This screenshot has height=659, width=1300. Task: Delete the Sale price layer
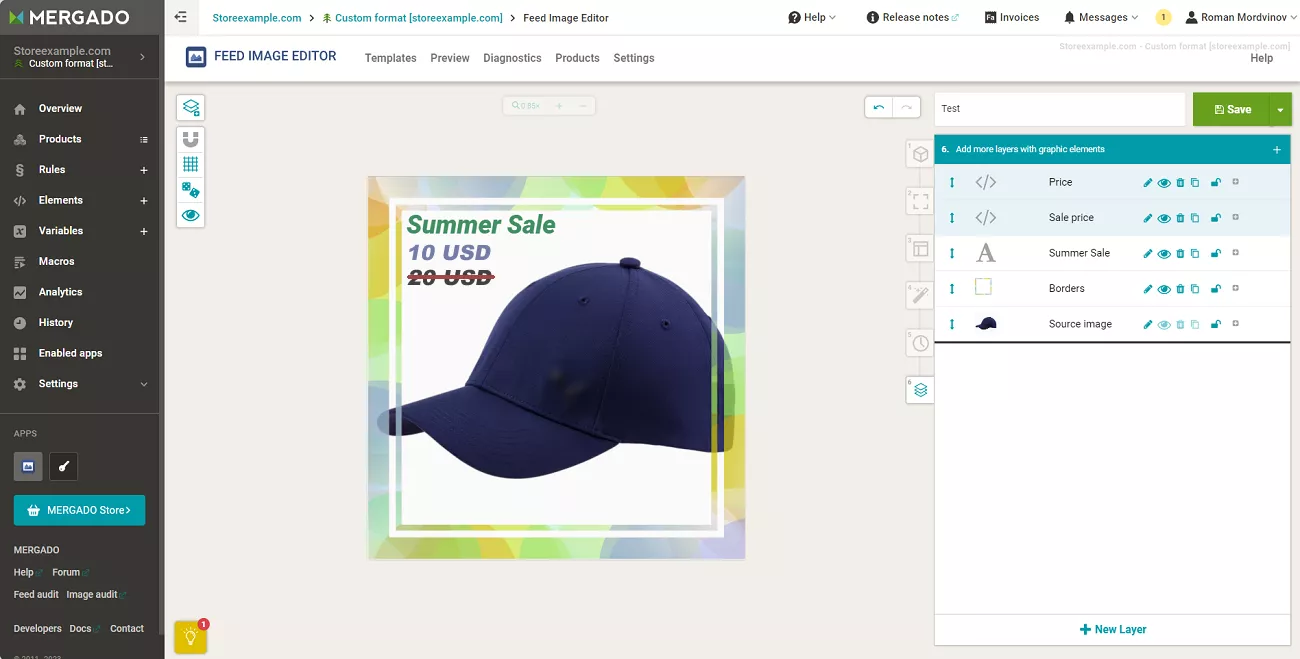(1180, 218)
